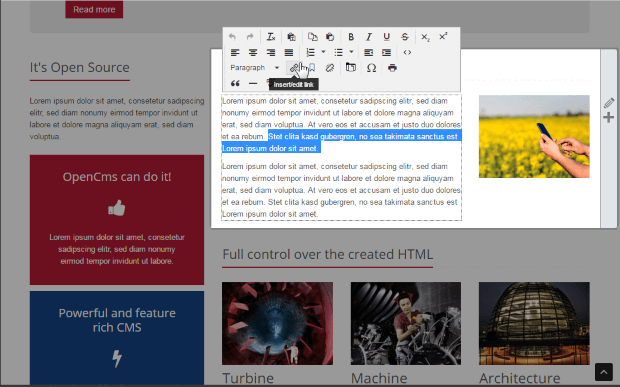The image size is (620, 387).
Task: Toggle Strikethrough formatting
Action: [x=405, y=37]
